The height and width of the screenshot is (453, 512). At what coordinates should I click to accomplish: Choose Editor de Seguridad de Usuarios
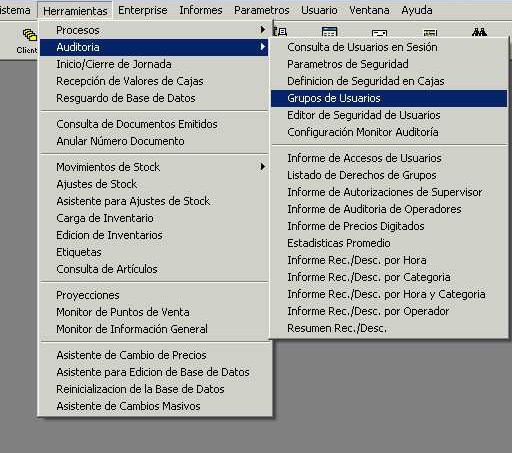click(x=389, y=115)
